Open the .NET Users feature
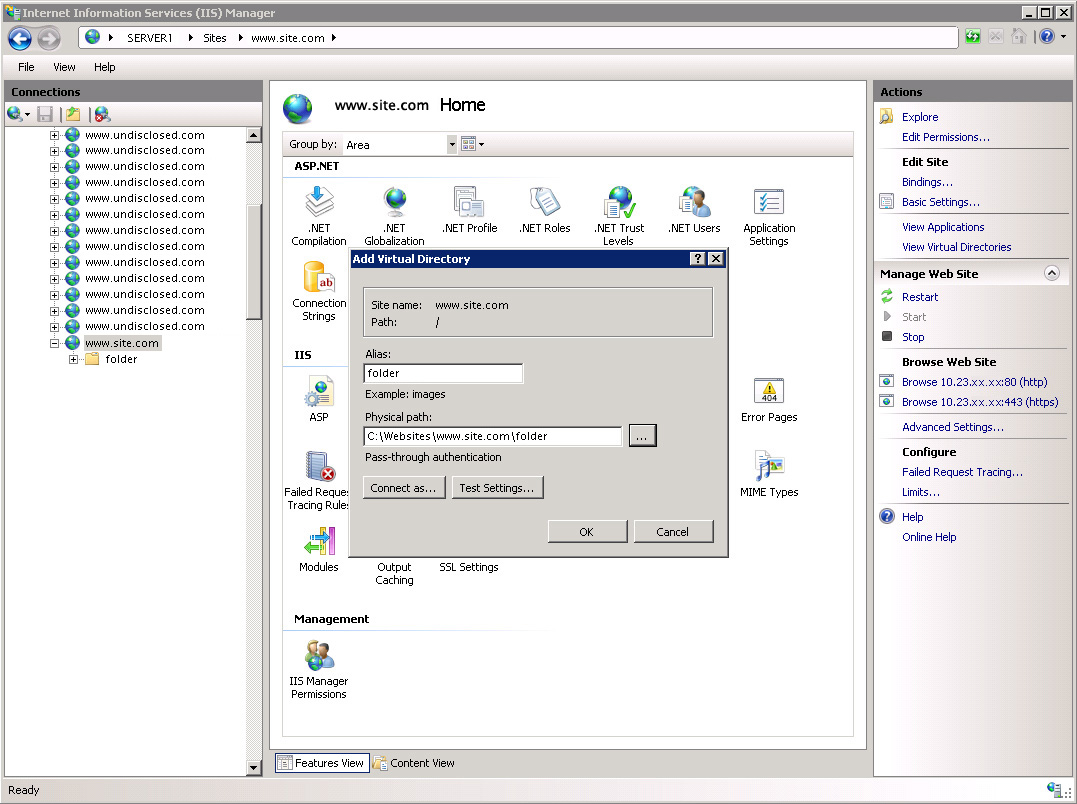 point(694,210)
